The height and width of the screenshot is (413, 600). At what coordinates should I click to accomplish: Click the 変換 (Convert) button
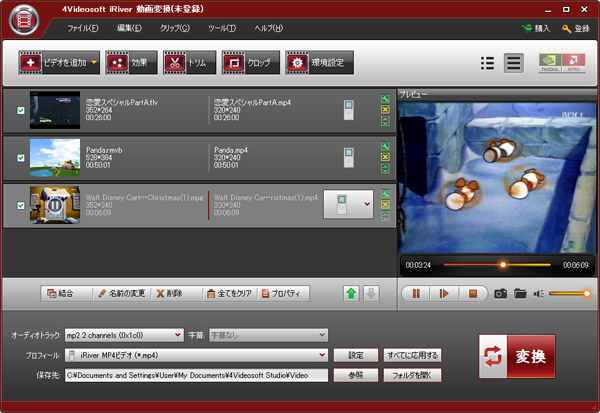click(x=517, y=356)
